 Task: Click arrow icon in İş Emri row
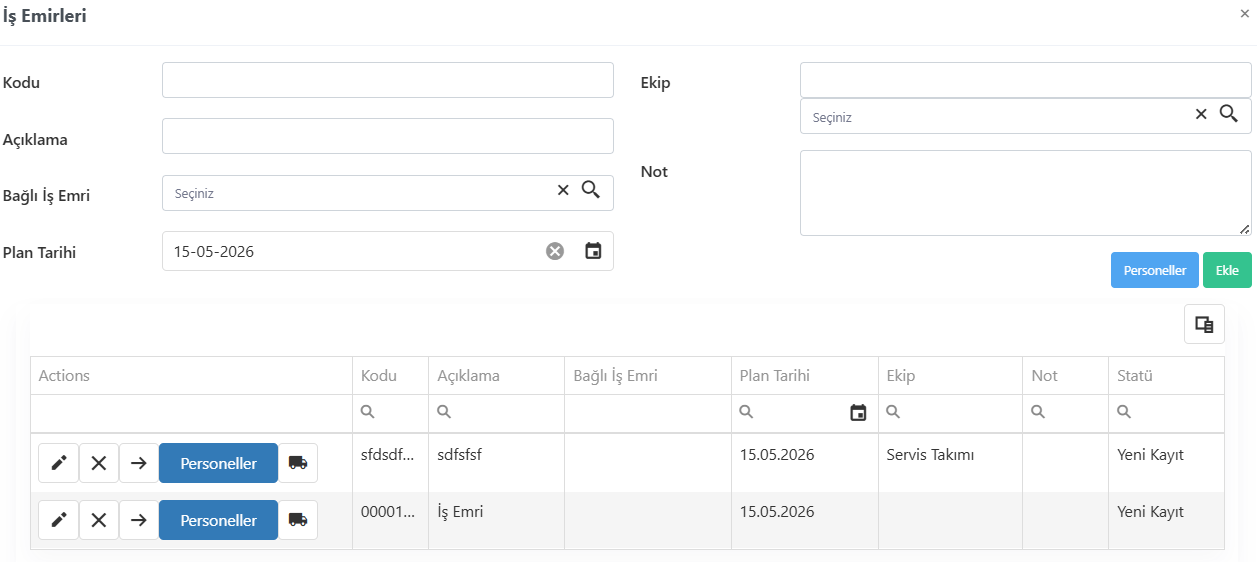click(138, 520)
